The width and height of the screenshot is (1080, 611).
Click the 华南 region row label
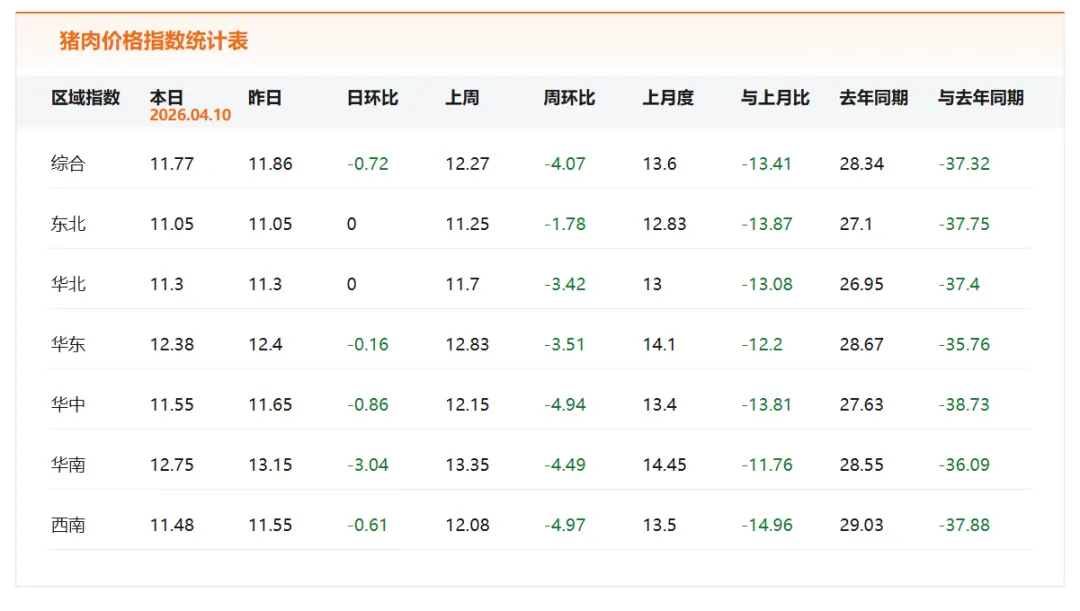click(68, 465)
